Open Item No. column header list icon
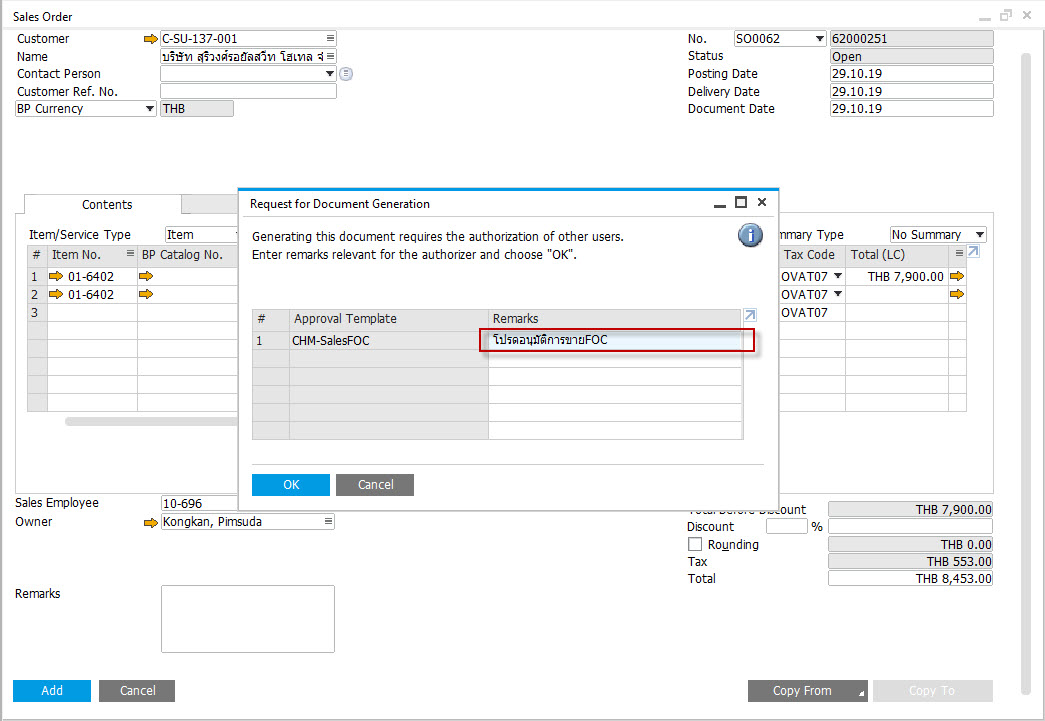Image resolution: width=1045 pixels, height=721 pixels. point(130,253)
